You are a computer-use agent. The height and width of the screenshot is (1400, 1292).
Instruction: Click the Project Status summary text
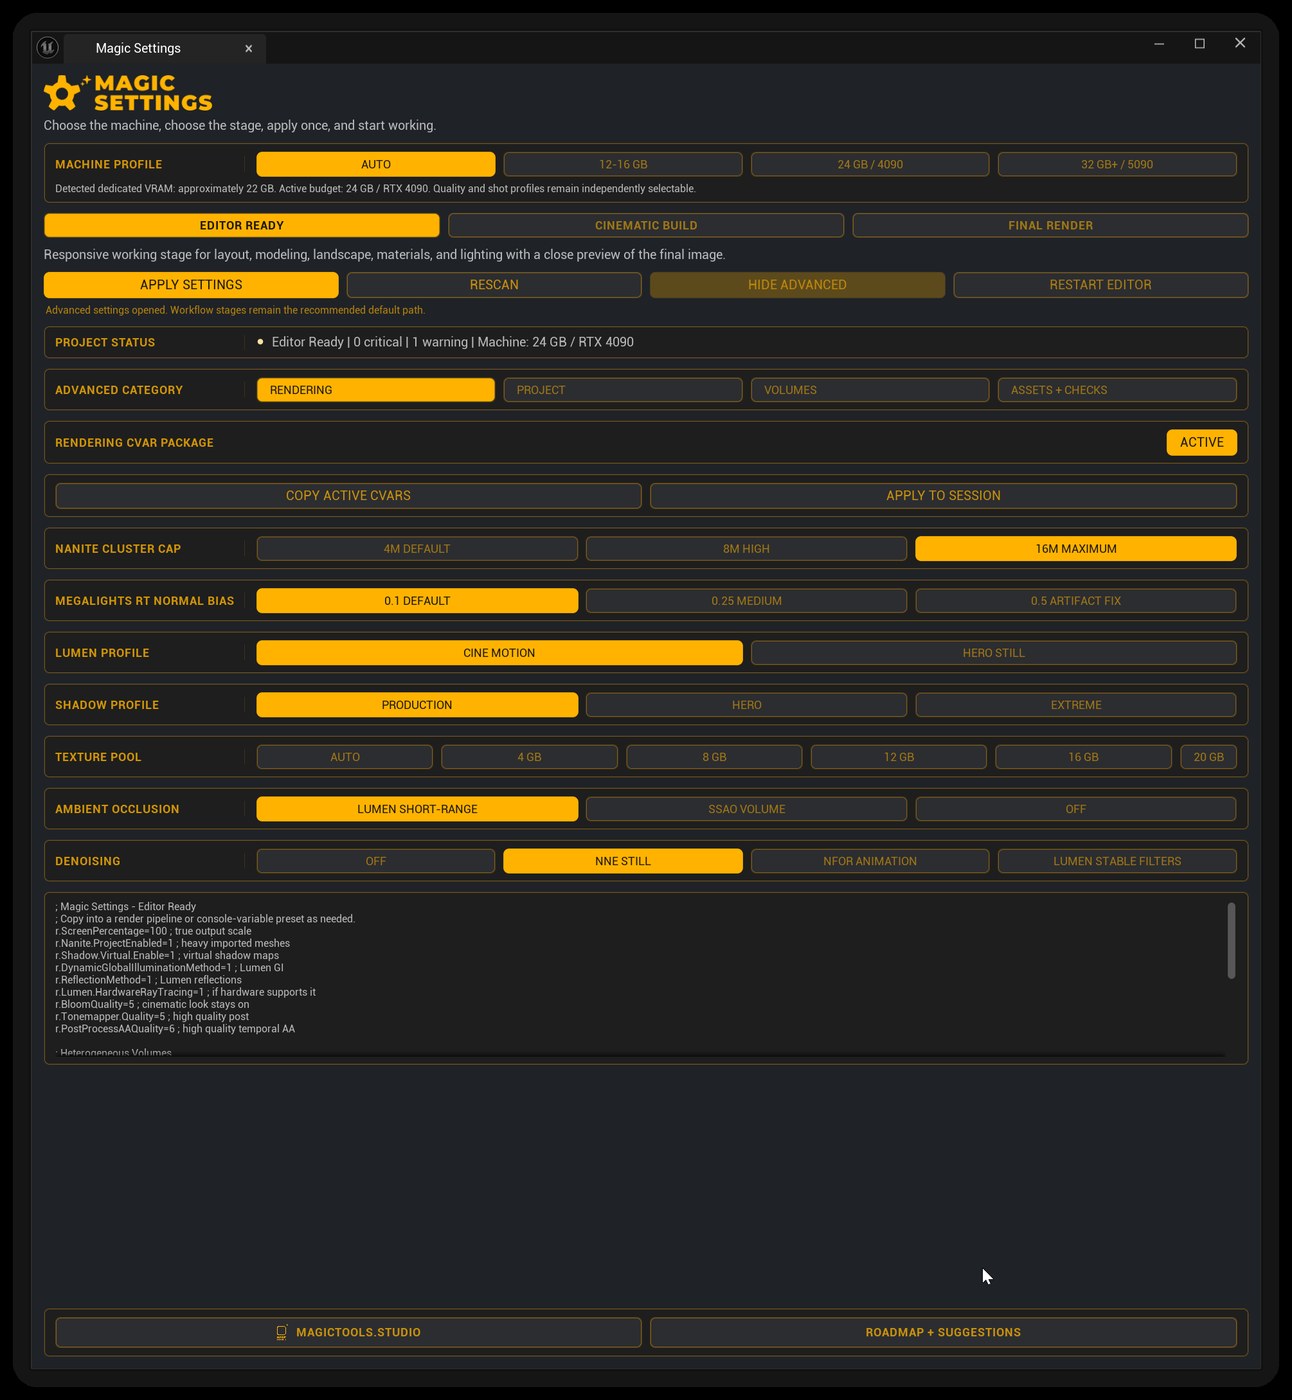coord(453,342)
